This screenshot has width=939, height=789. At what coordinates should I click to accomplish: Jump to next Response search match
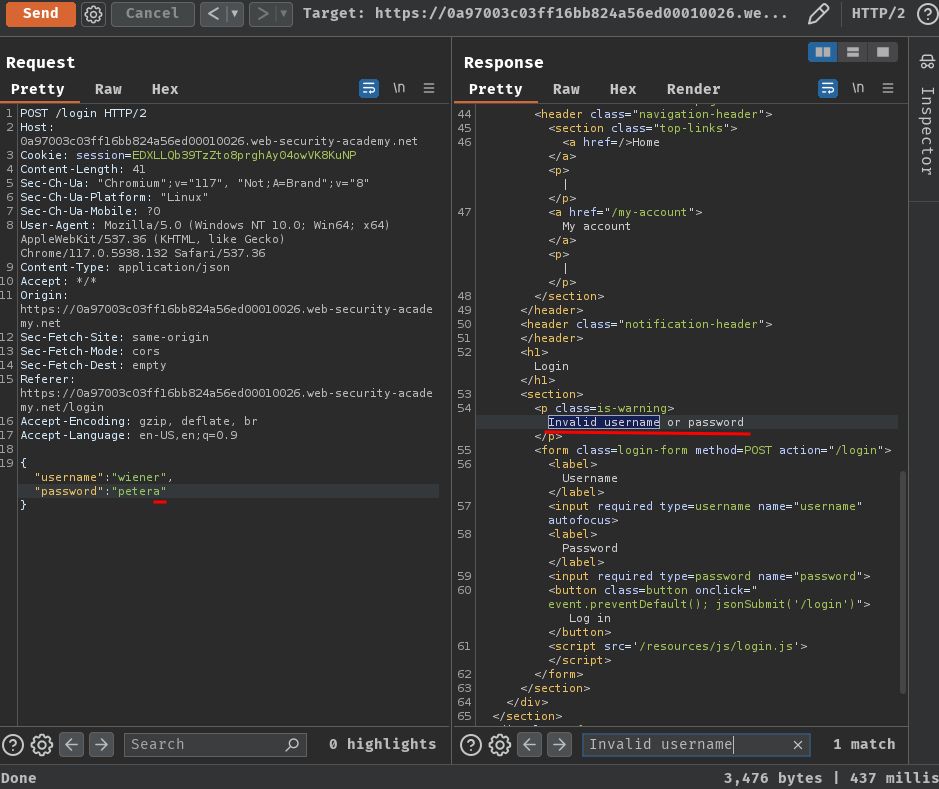click(560, 745)
